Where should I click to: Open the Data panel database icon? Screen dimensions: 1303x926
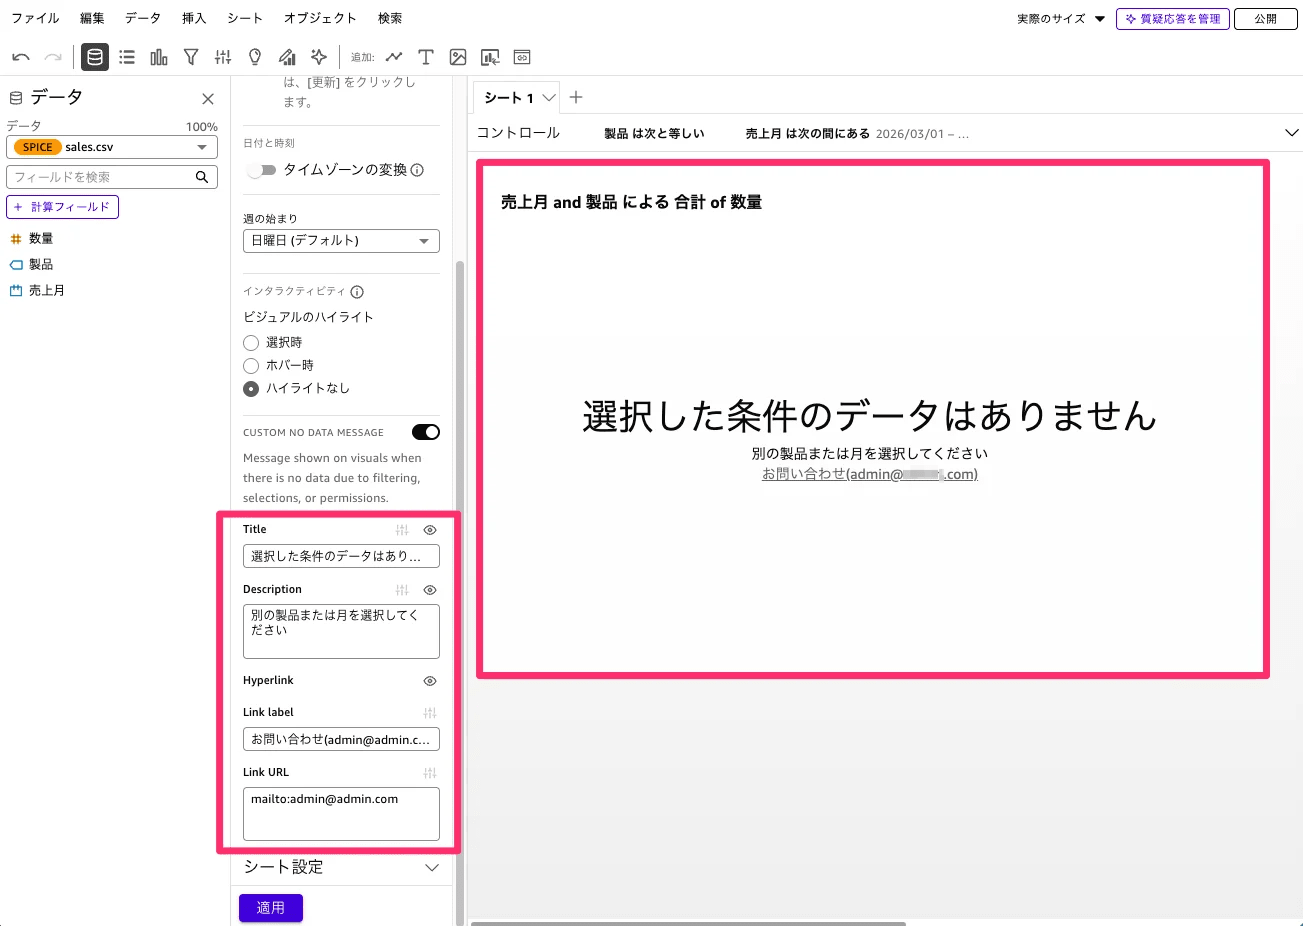point(95,57)
